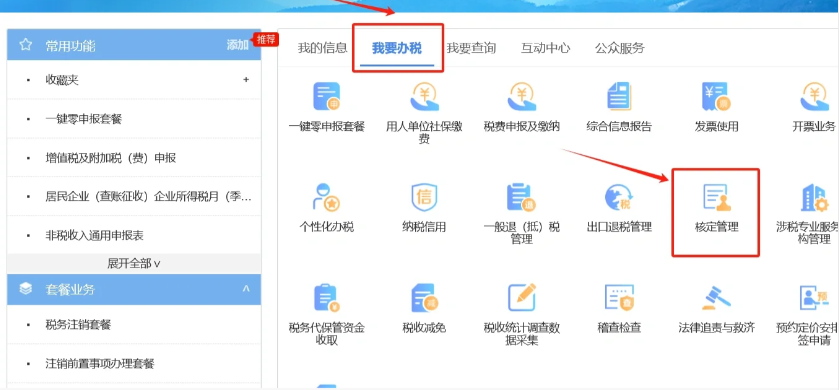Screen dimensions: 839x390
Task: Open 稽查检查 icon
Action: 619,297
